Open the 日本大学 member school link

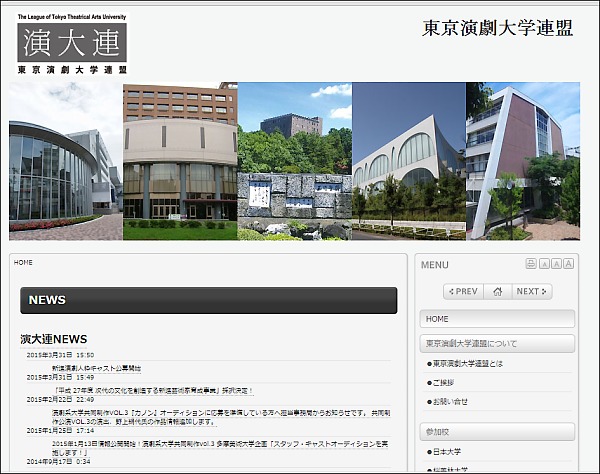tap(447, 452)
